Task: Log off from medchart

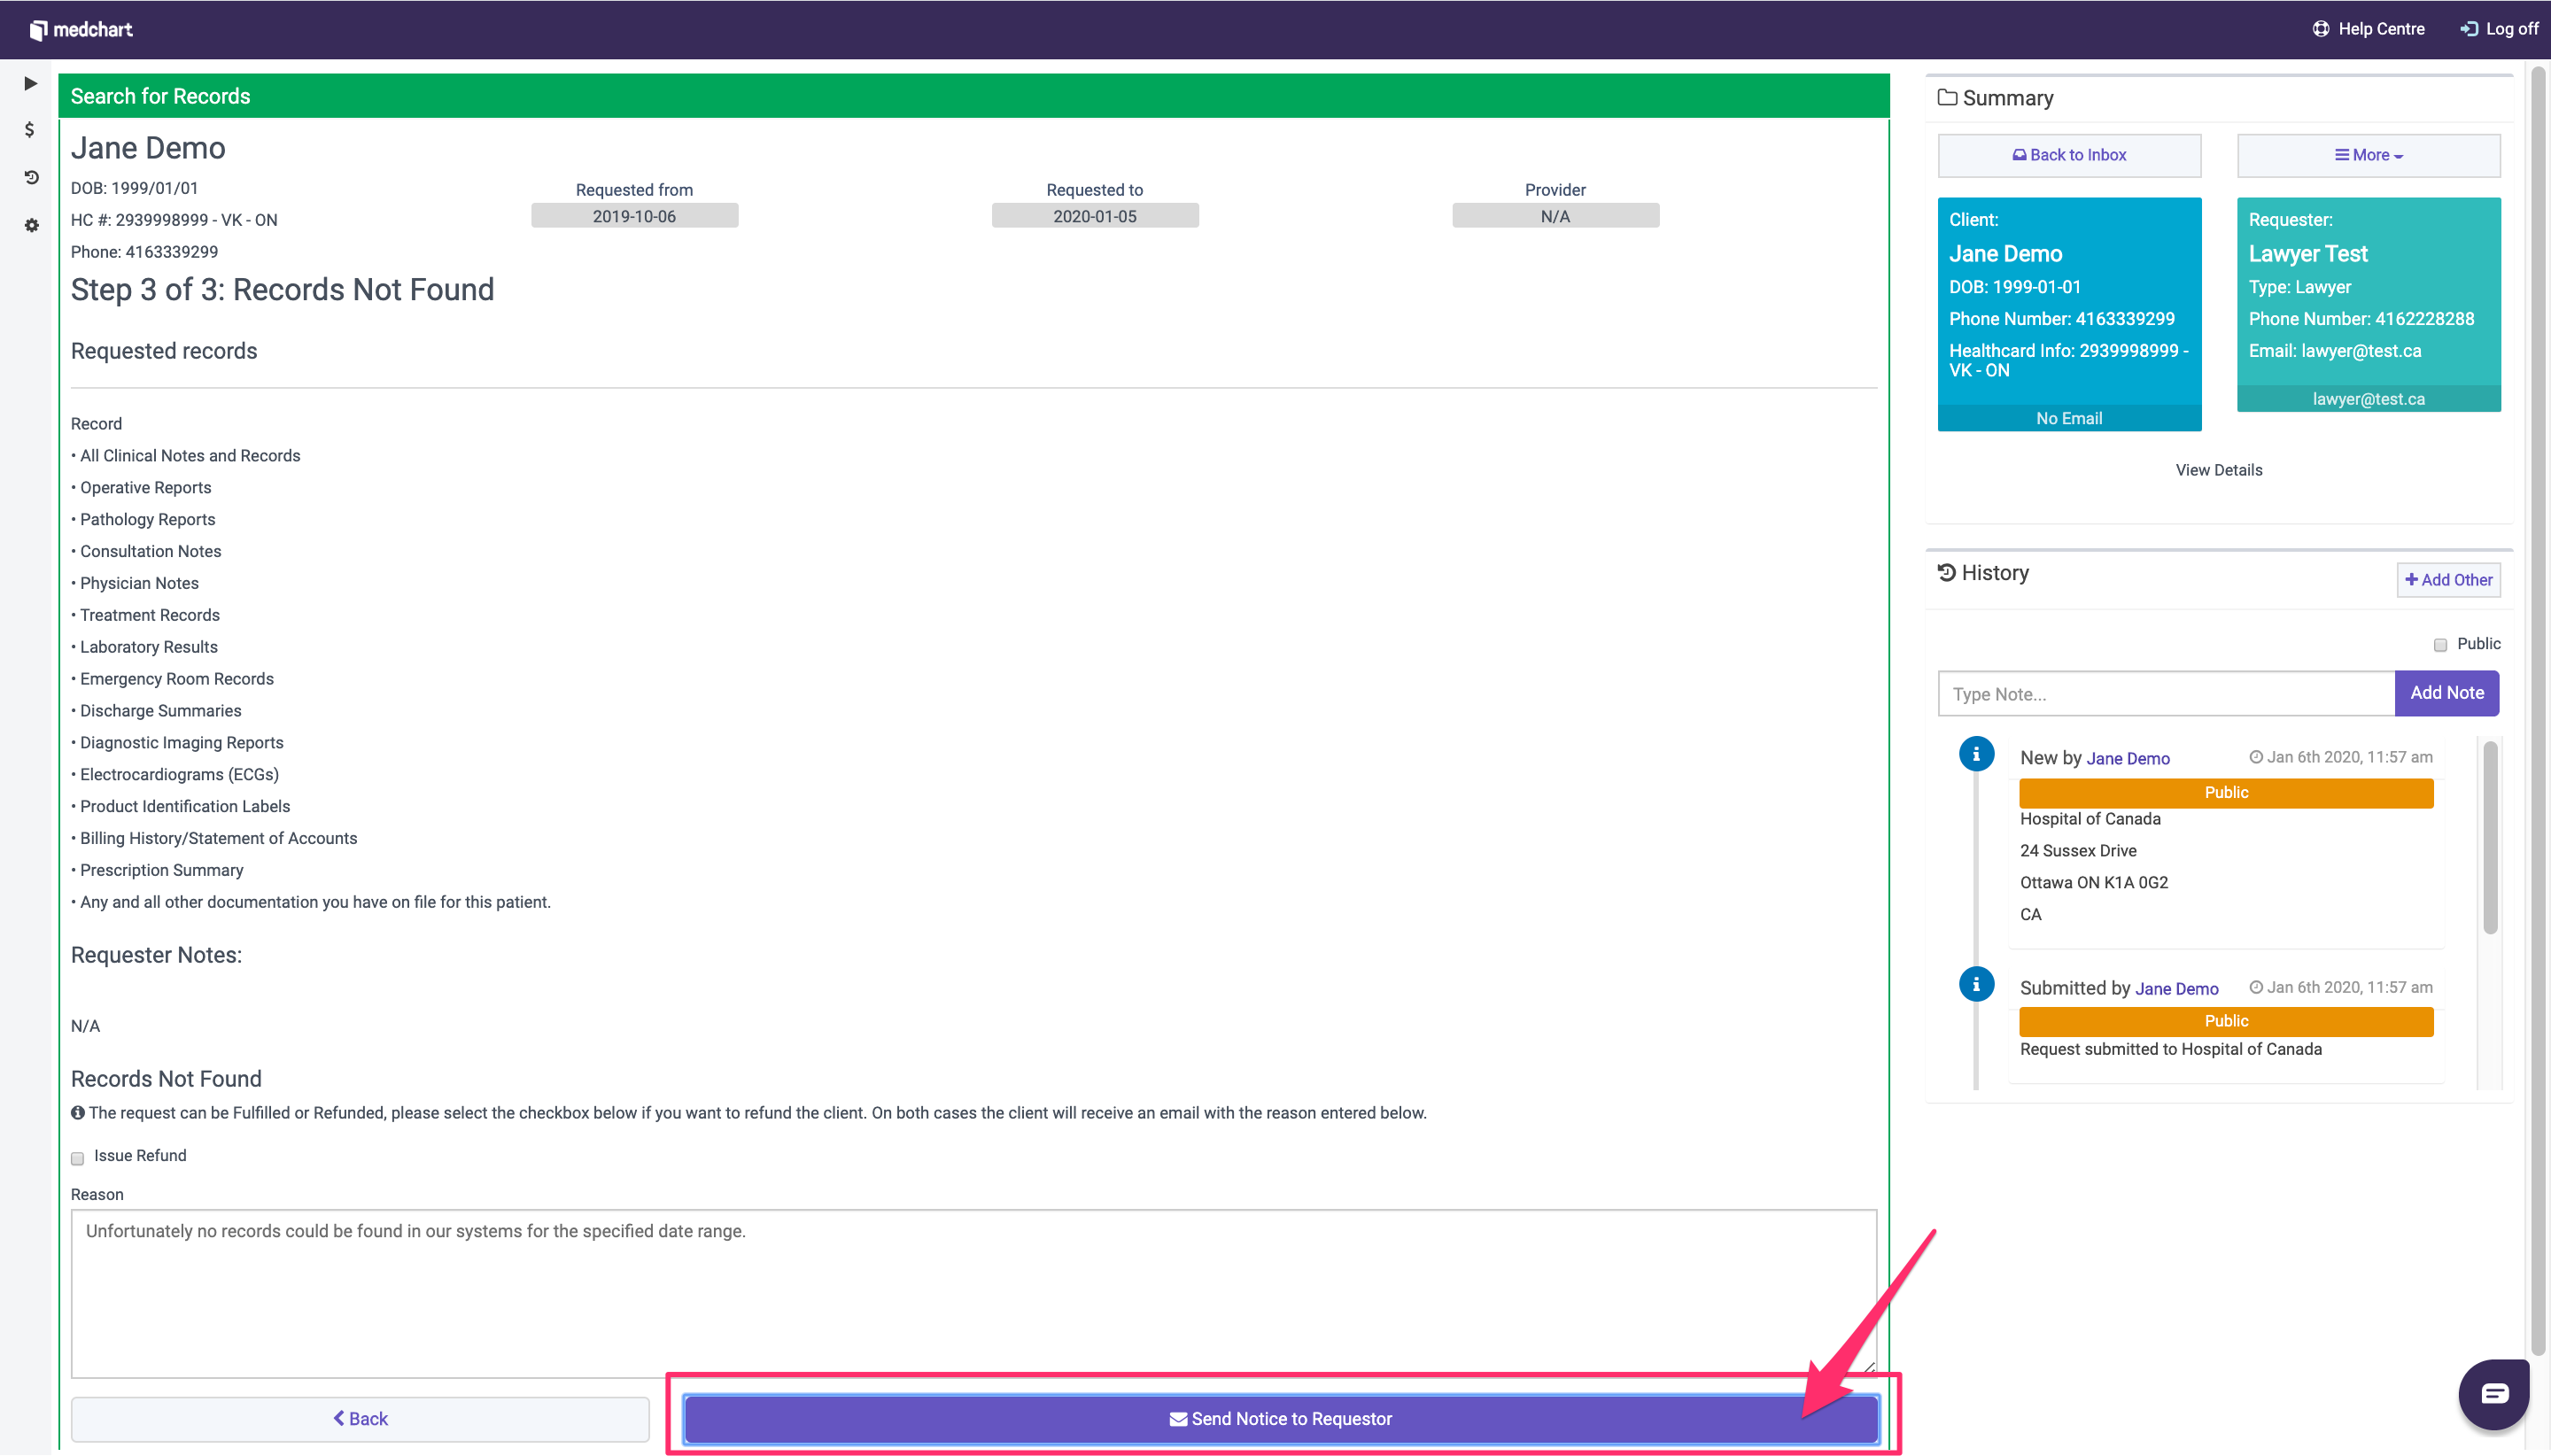Action: coord(2499,29)
